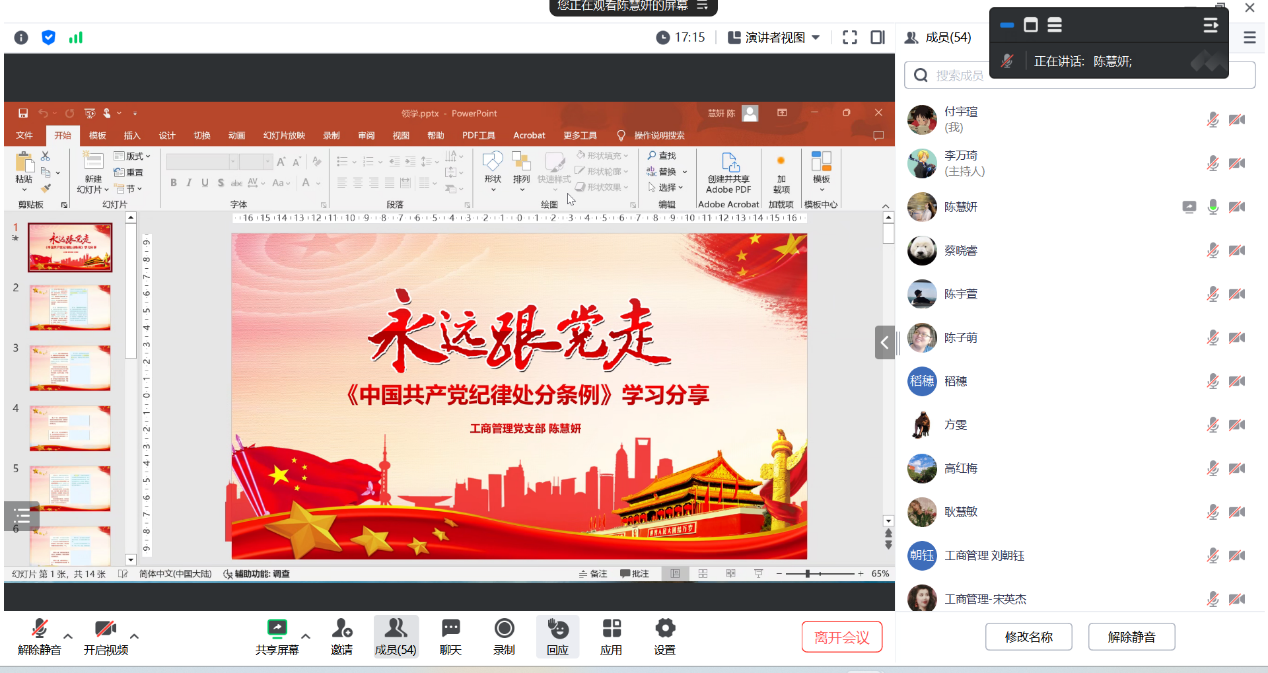Click the 修改名称 rename button
The image size is (1268, 673).
(x=1029, y=637)
